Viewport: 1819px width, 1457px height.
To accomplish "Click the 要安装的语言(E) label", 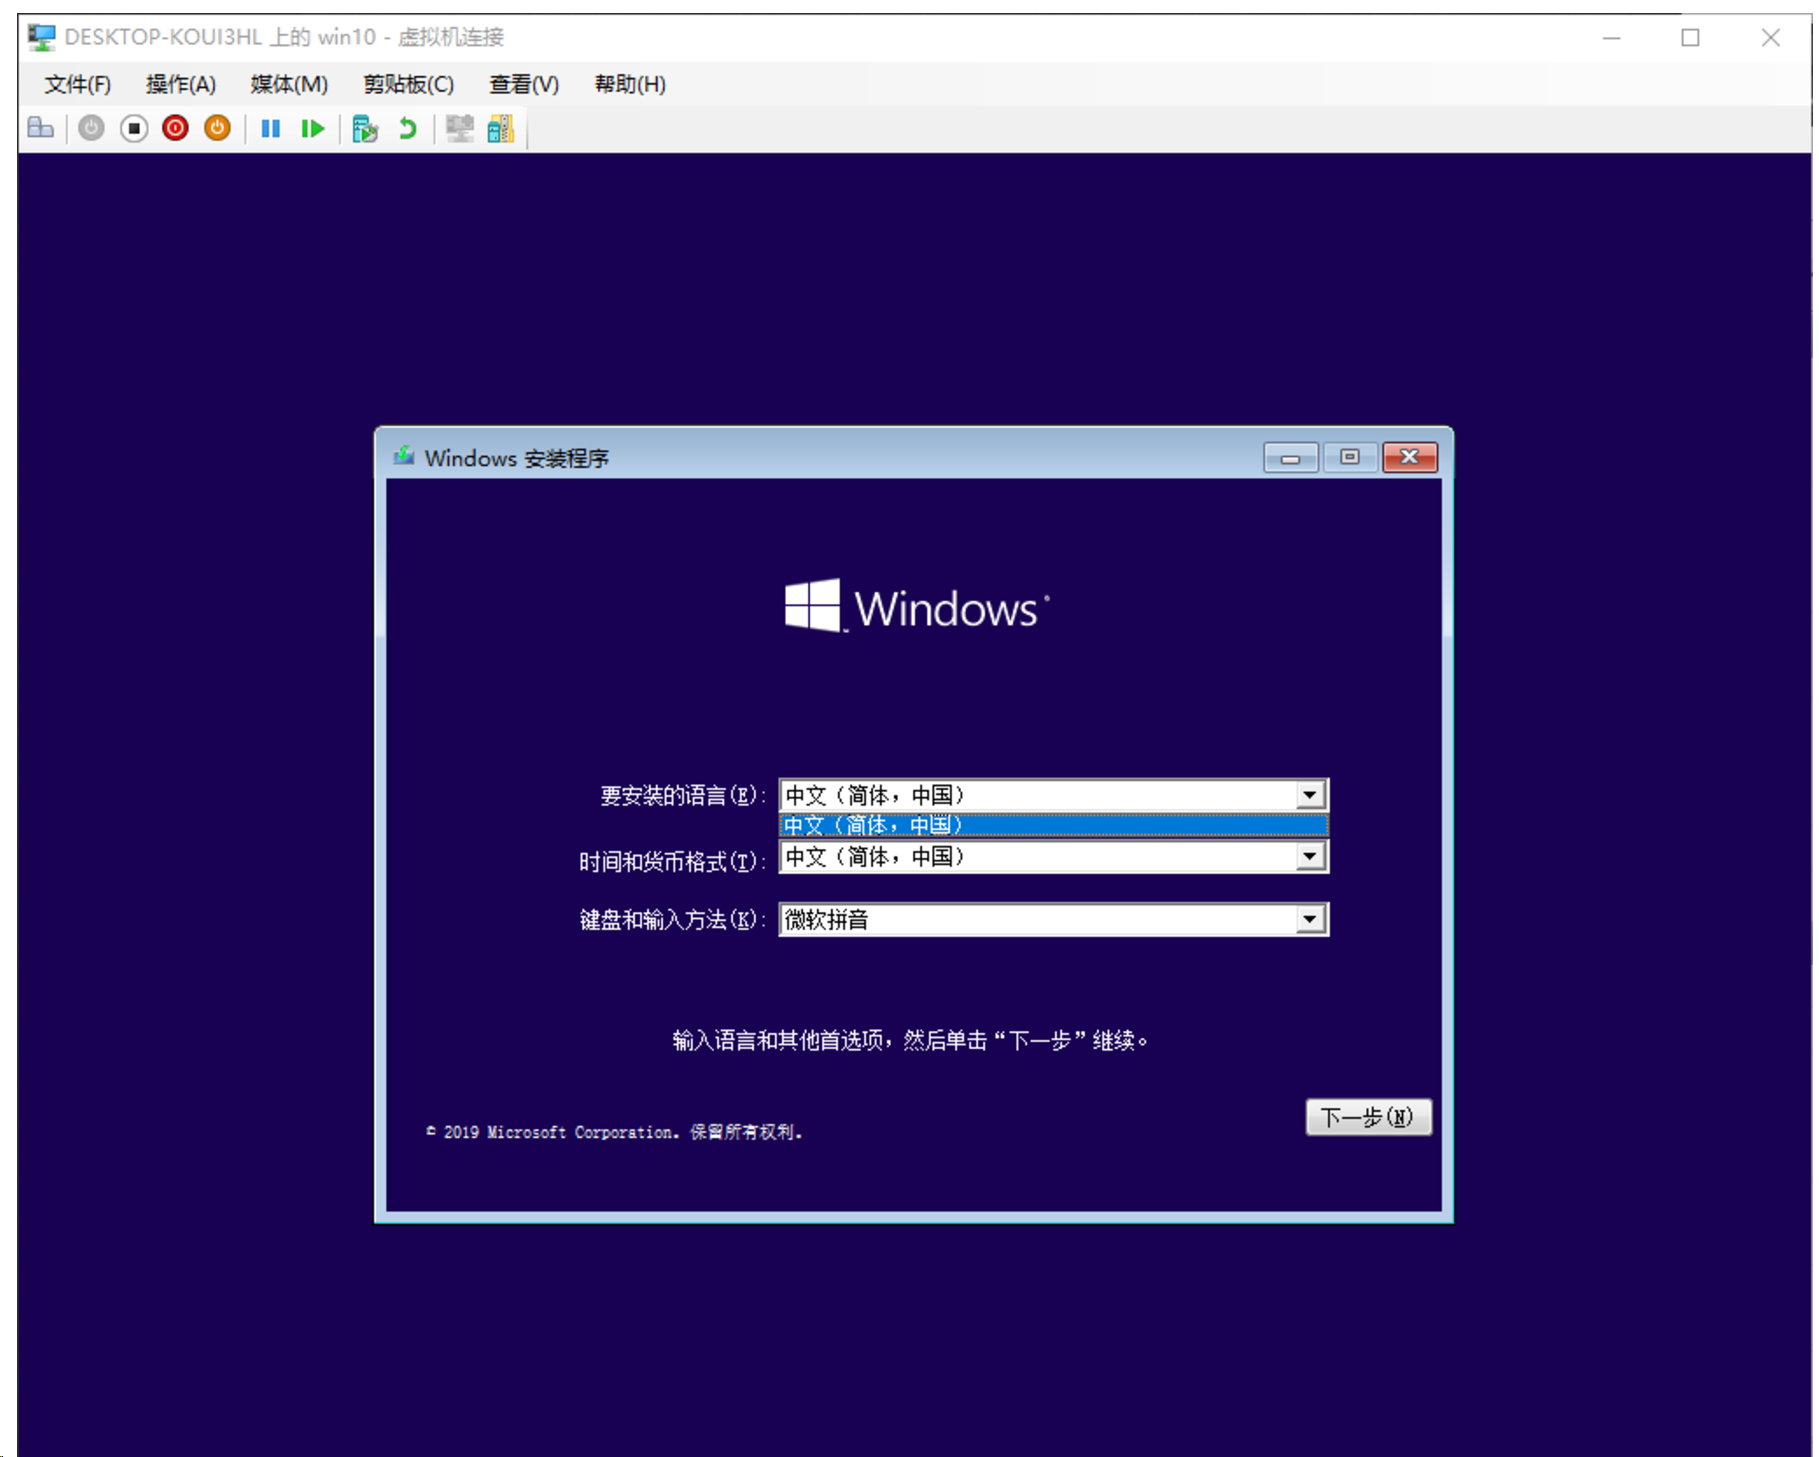I will pos(682,796).
